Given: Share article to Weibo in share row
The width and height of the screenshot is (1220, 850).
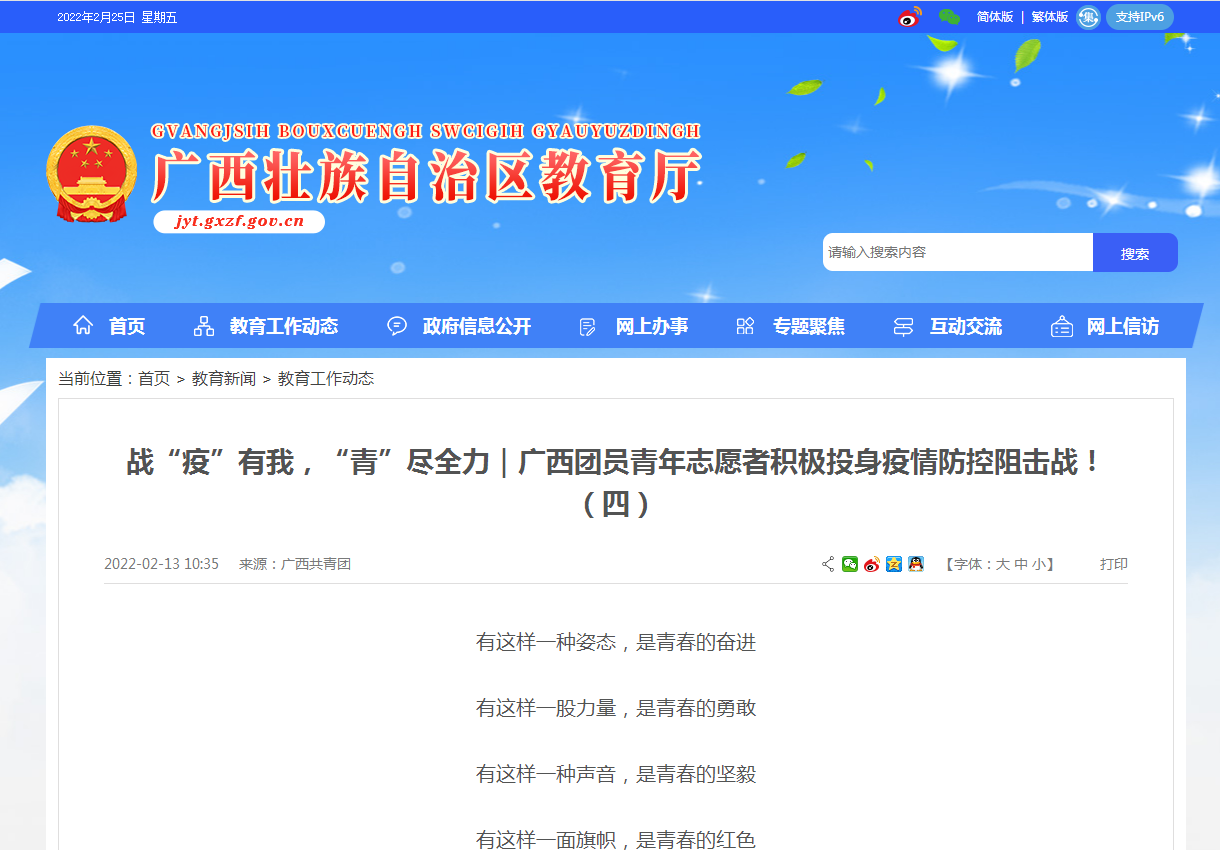Looking at the screenshot, I should click(x=872, y=564).
